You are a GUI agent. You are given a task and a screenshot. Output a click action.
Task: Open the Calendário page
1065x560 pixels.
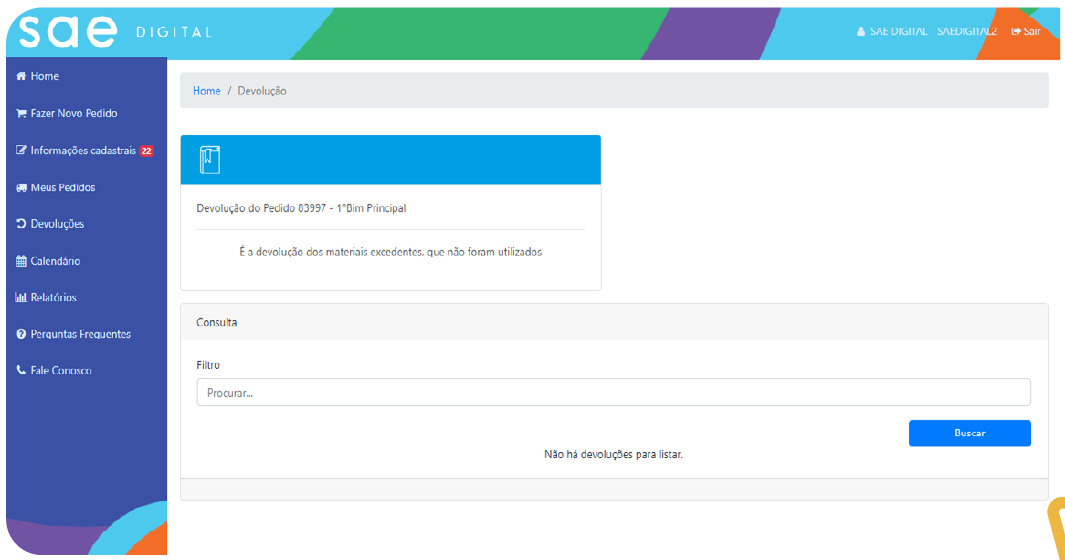(55, 261)
